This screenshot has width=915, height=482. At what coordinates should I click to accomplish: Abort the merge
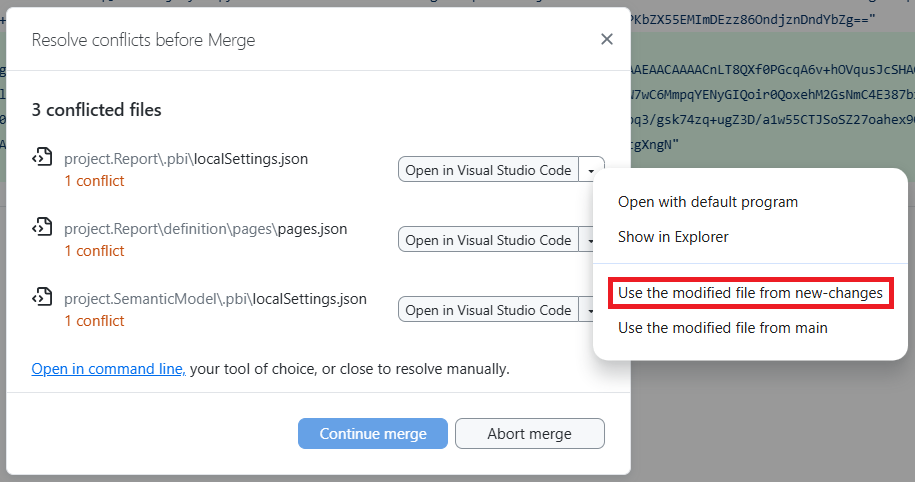(529, 434)
